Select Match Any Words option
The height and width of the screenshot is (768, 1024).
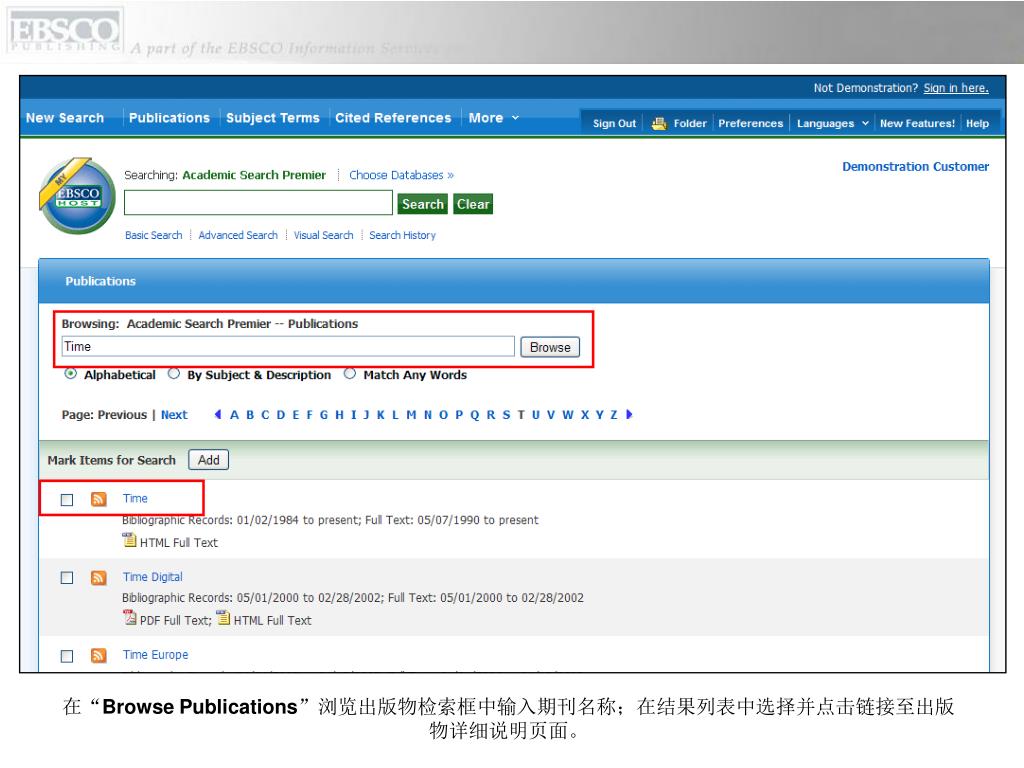[350, 374]
